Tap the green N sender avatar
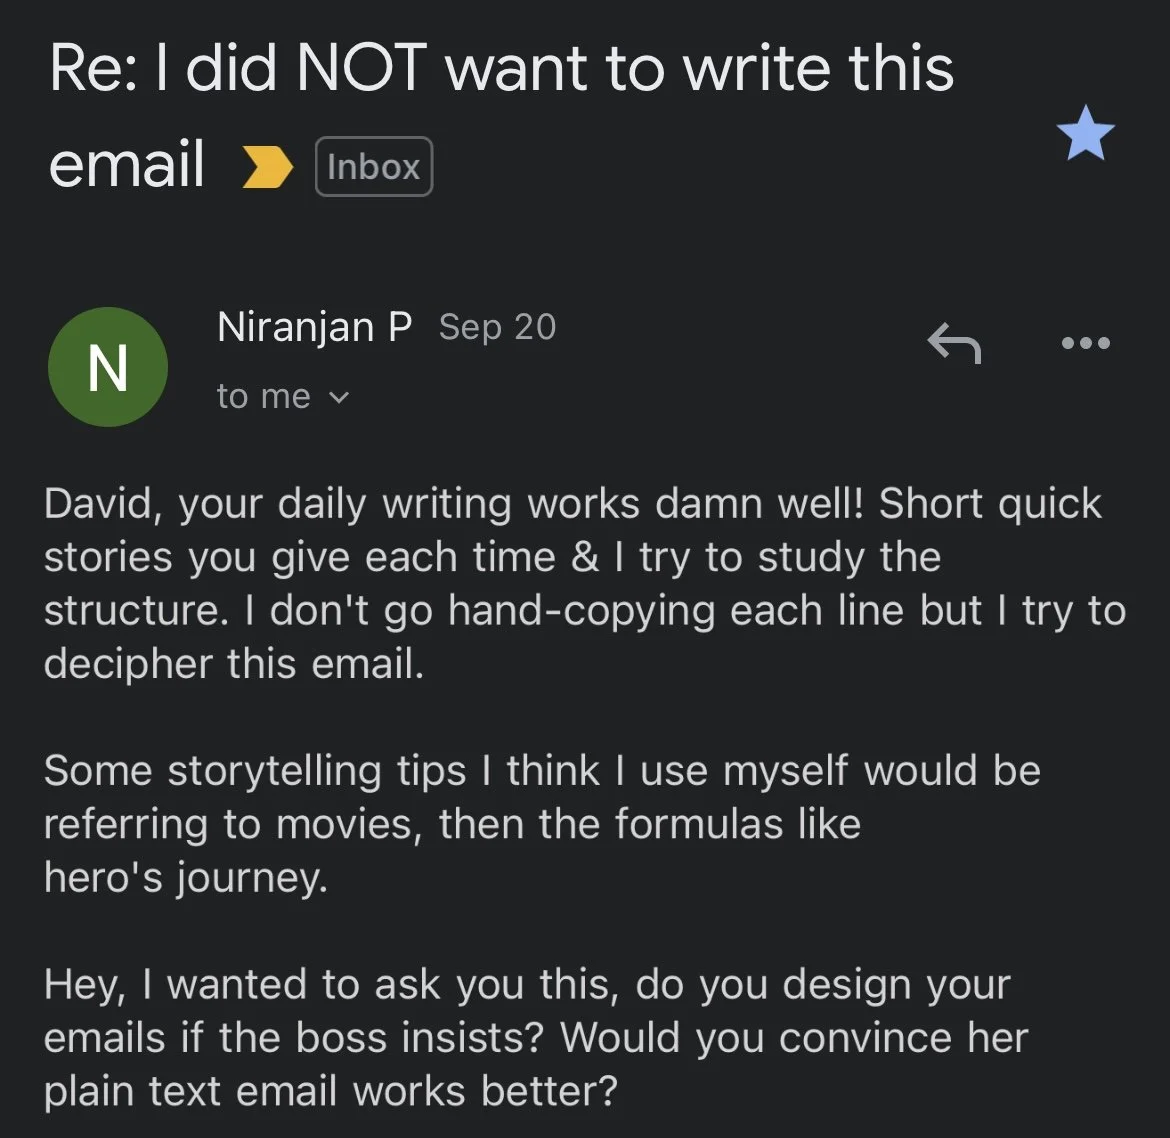 (x=108, y=367)
